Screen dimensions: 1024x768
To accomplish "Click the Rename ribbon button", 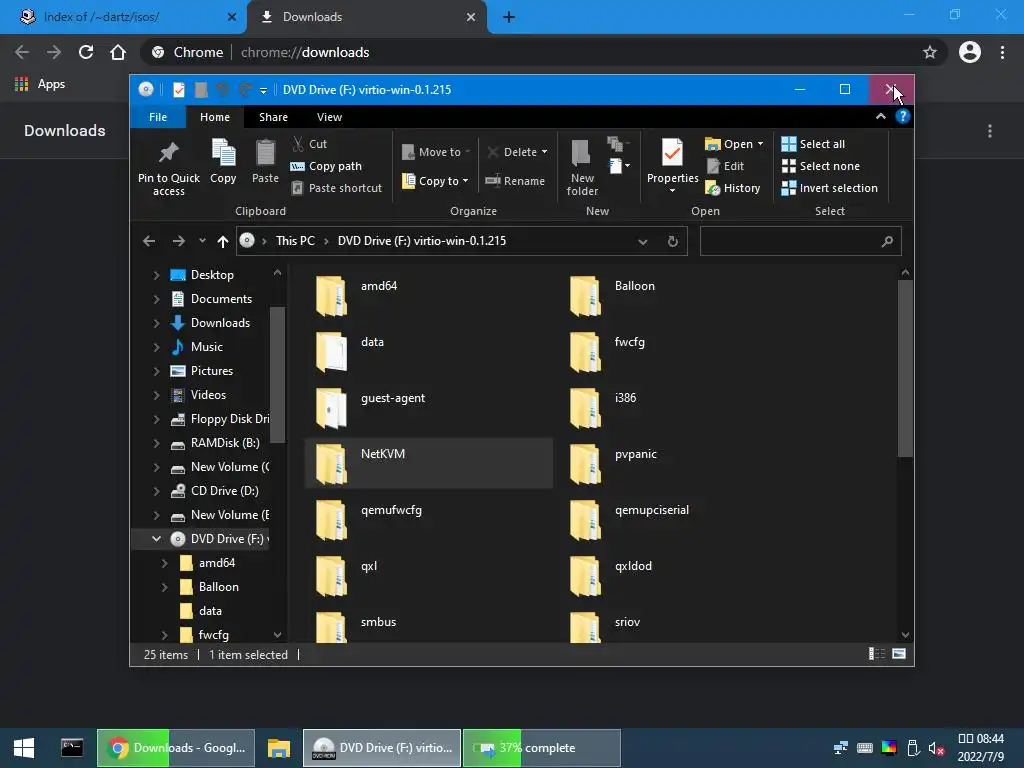I will pyautogui.click(x=515, y=181).
